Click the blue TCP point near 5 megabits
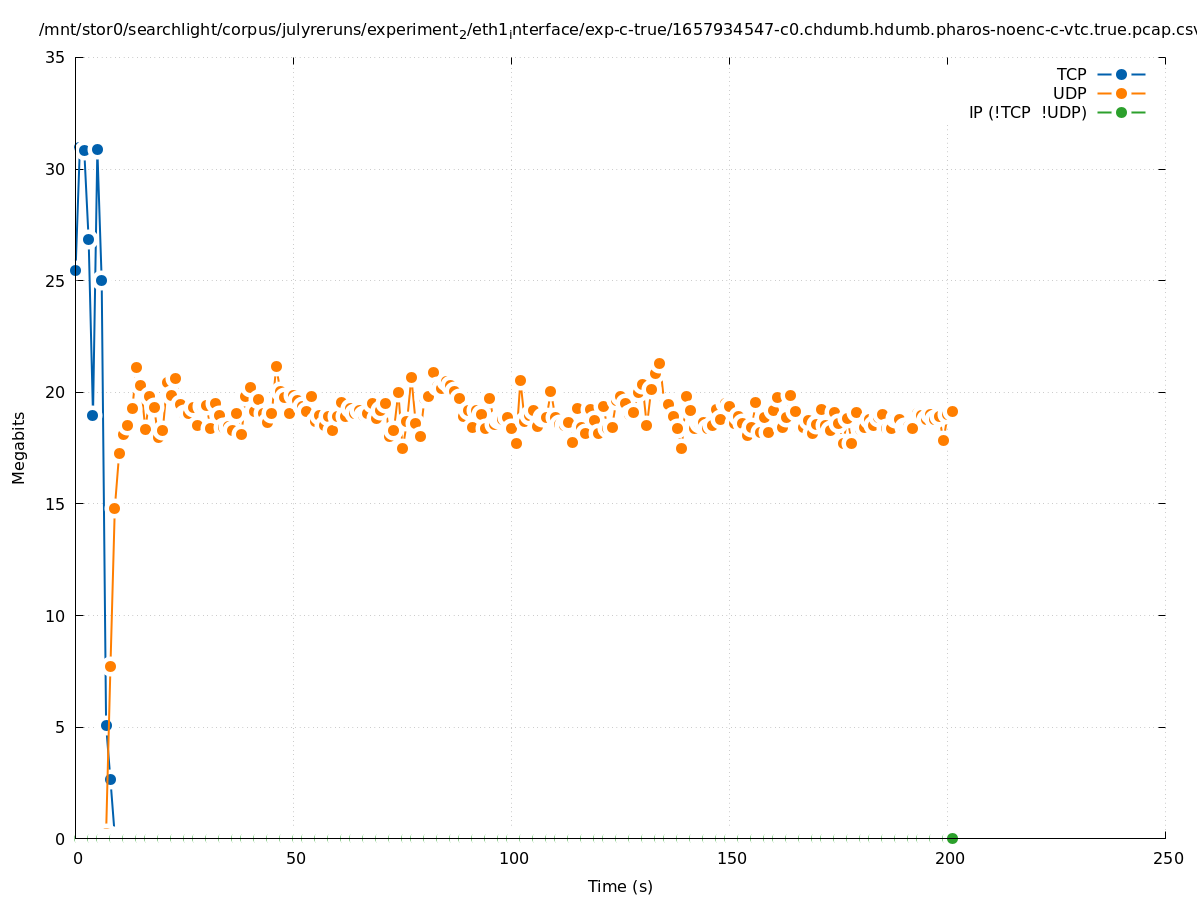The image size is (1197, 900). pyautogui.click(x=106, y=725)
